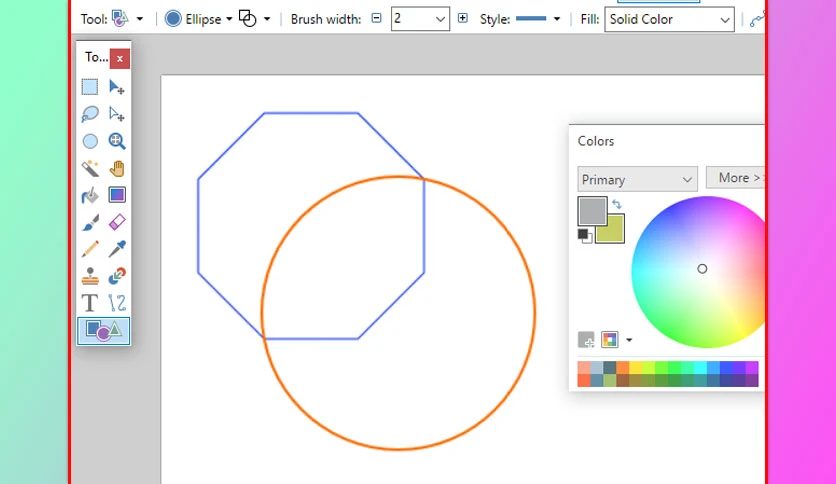Pick the brown bottom-row palette swatch
The height and width of the screenshot is (484, 836).
coord(623,380)
